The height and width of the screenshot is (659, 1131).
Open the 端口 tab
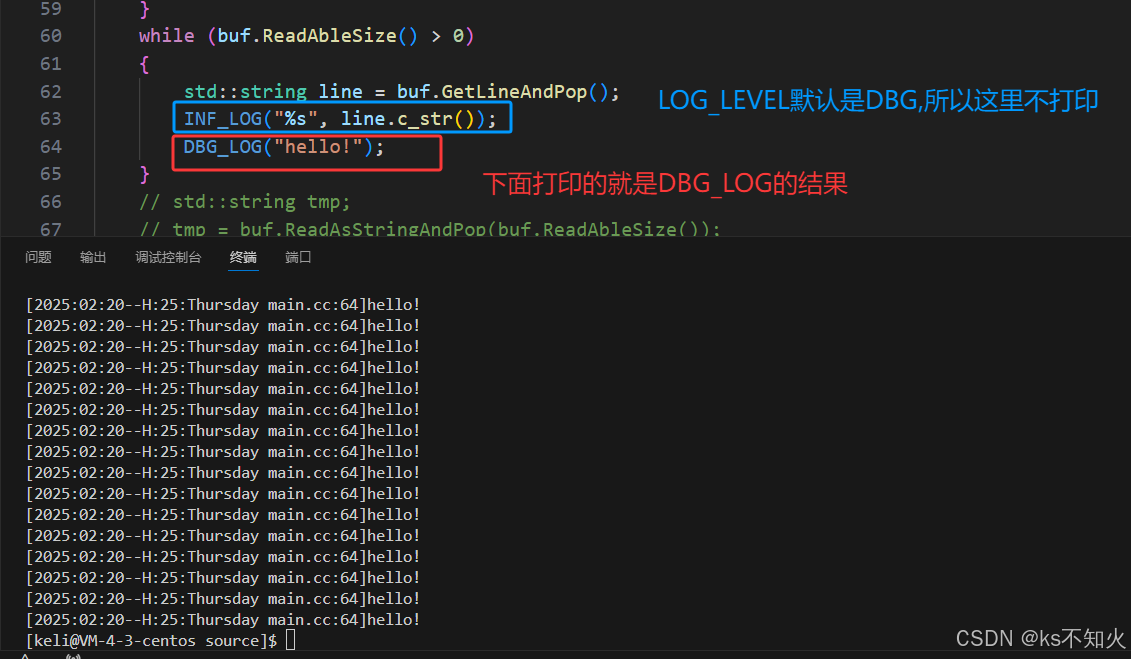pos(298,257)
